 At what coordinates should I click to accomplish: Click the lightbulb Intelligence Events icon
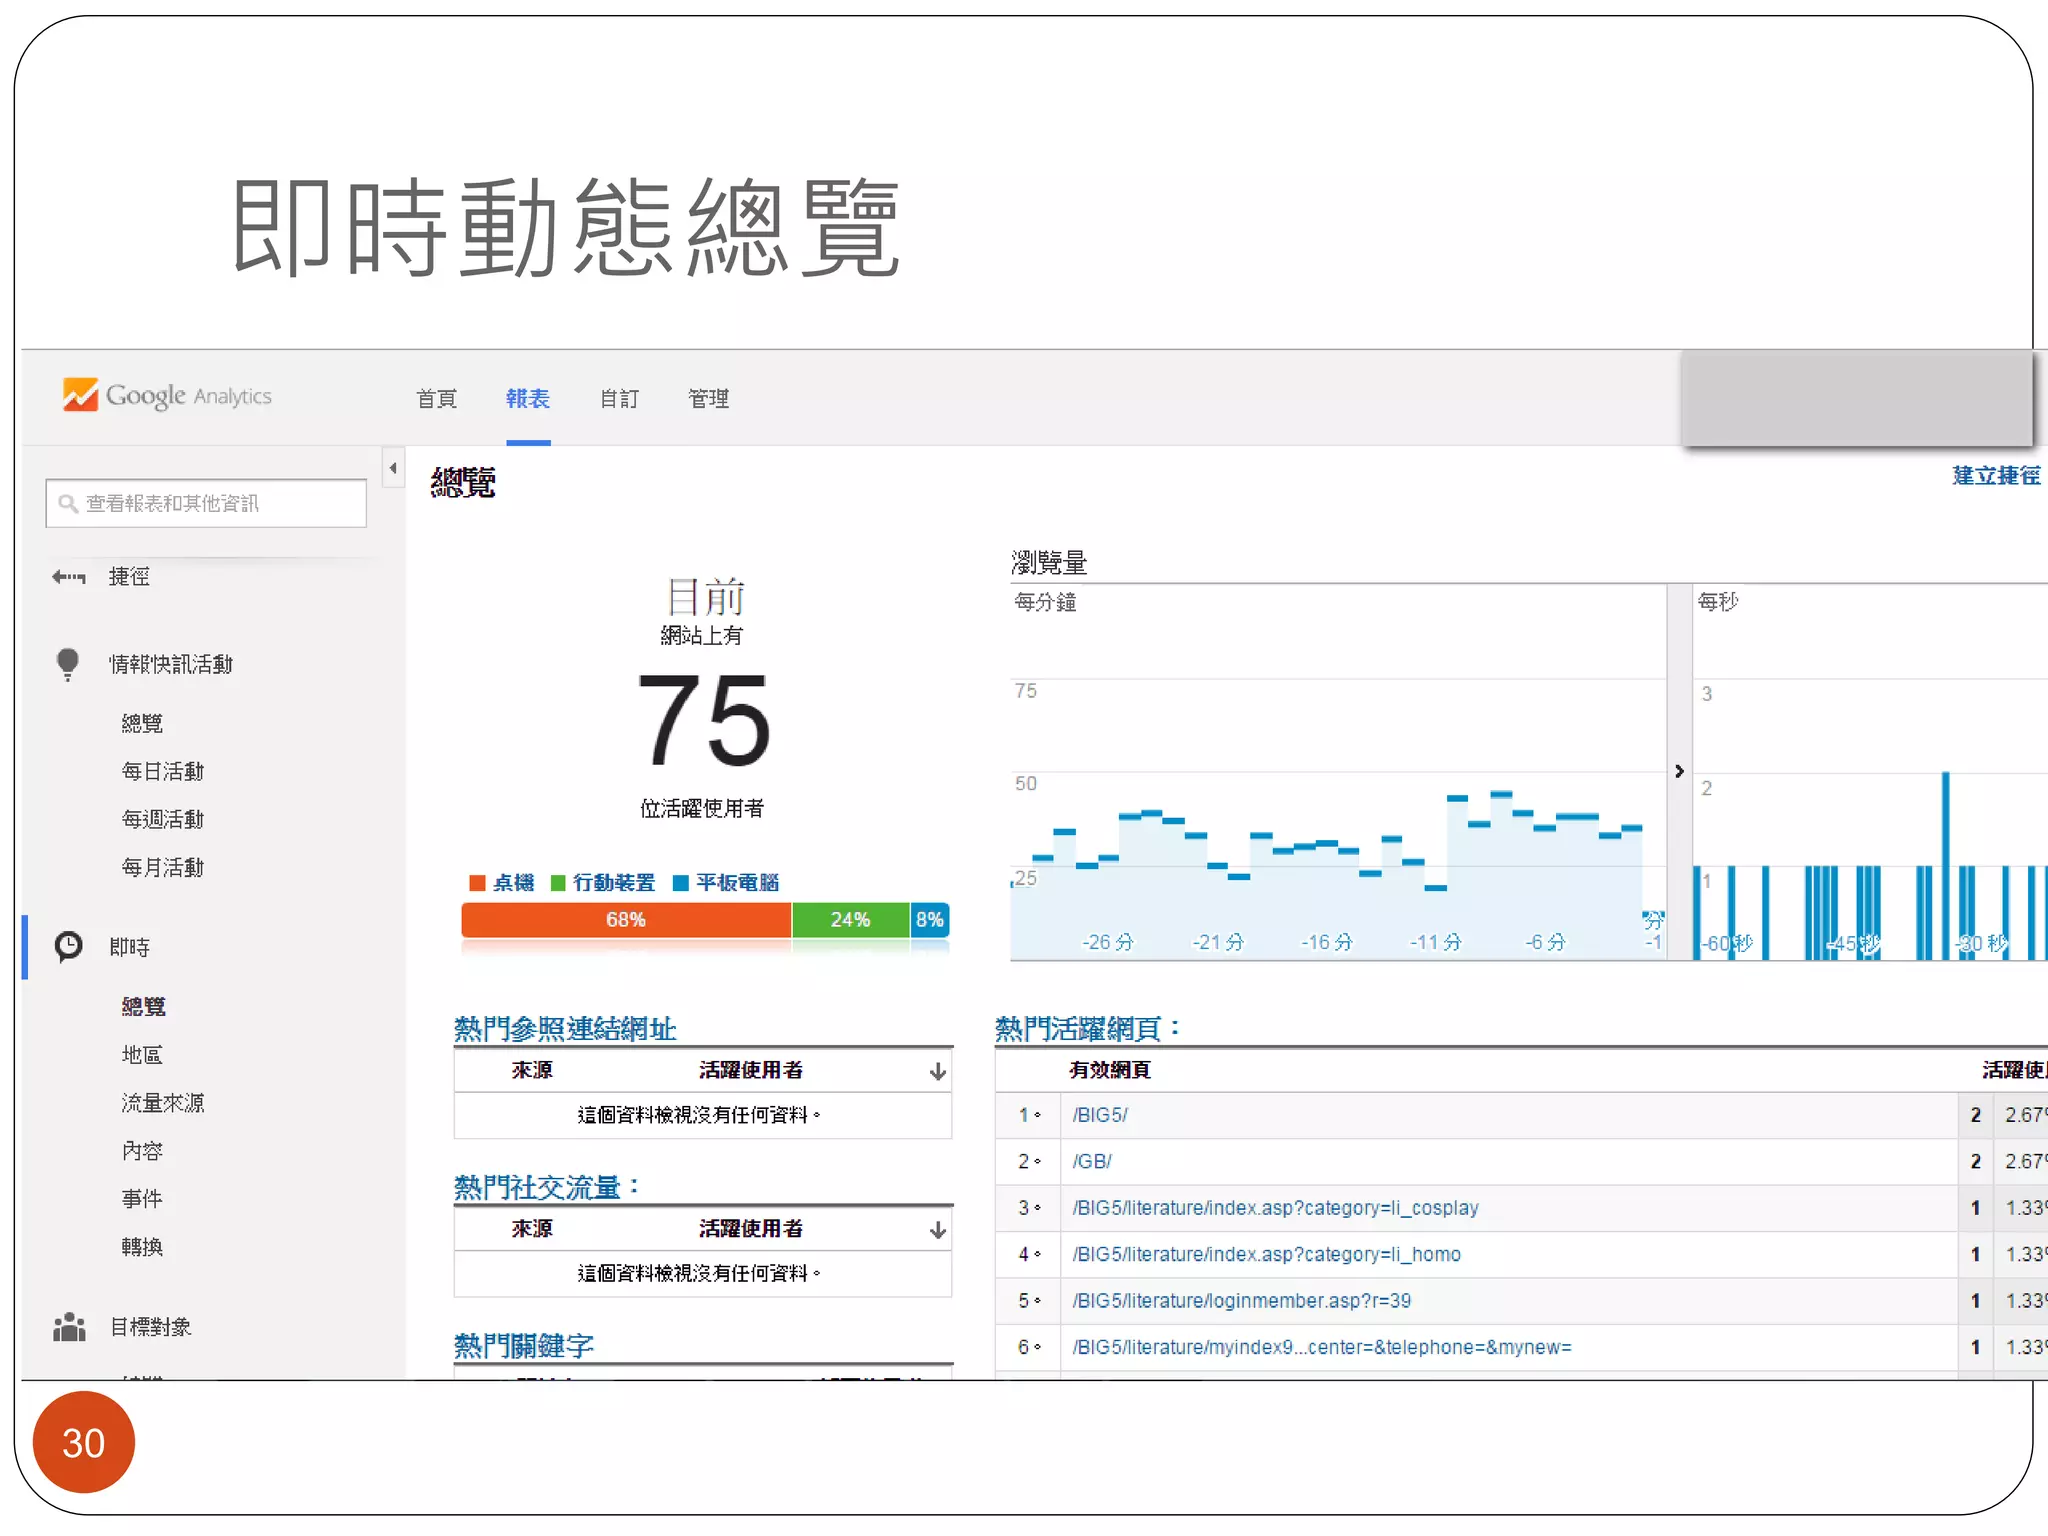click(x=68, y=664)
